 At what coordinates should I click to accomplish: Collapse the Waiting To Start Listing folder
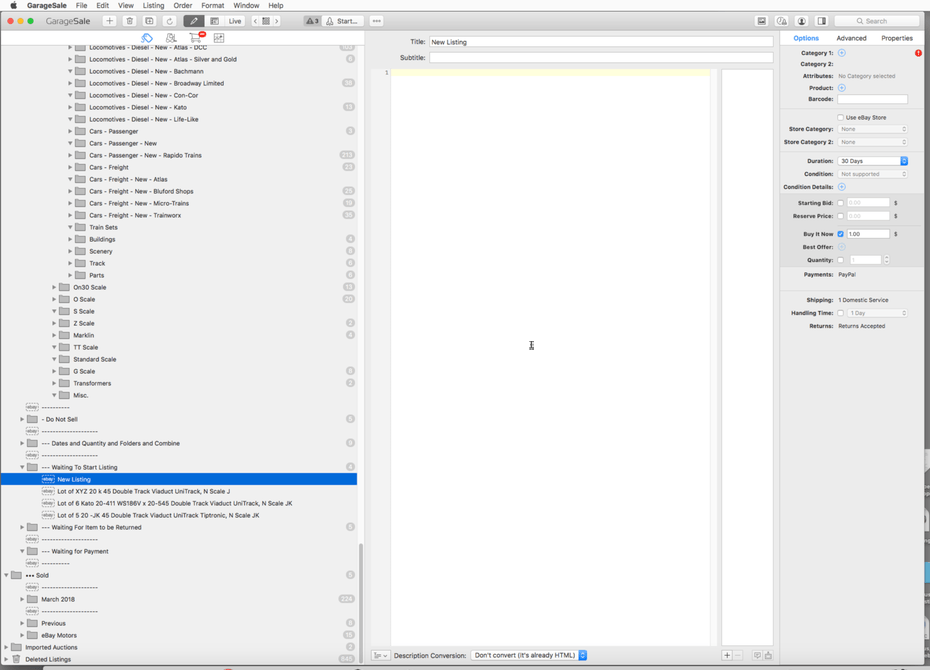[23, 467]
